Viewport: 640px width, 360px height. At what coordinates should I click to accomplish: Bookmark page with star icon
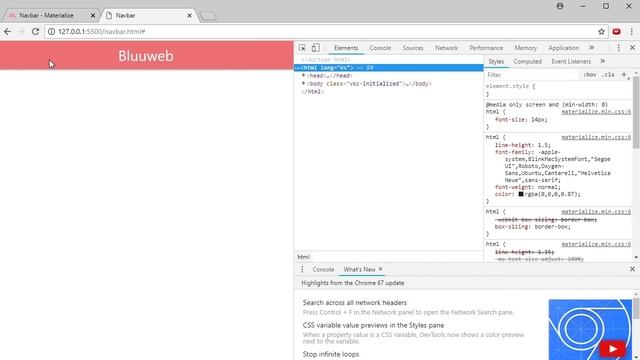coord(601,31)
